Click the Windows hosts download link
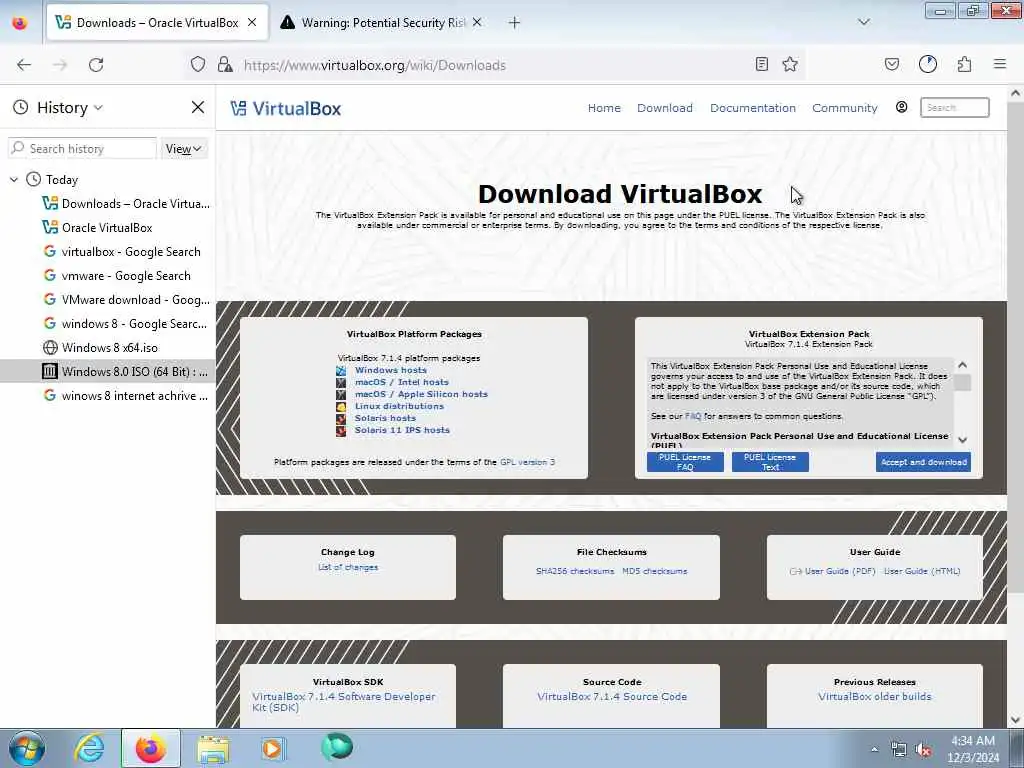This screenshot has height=768, width=1024. coord(391,370)
